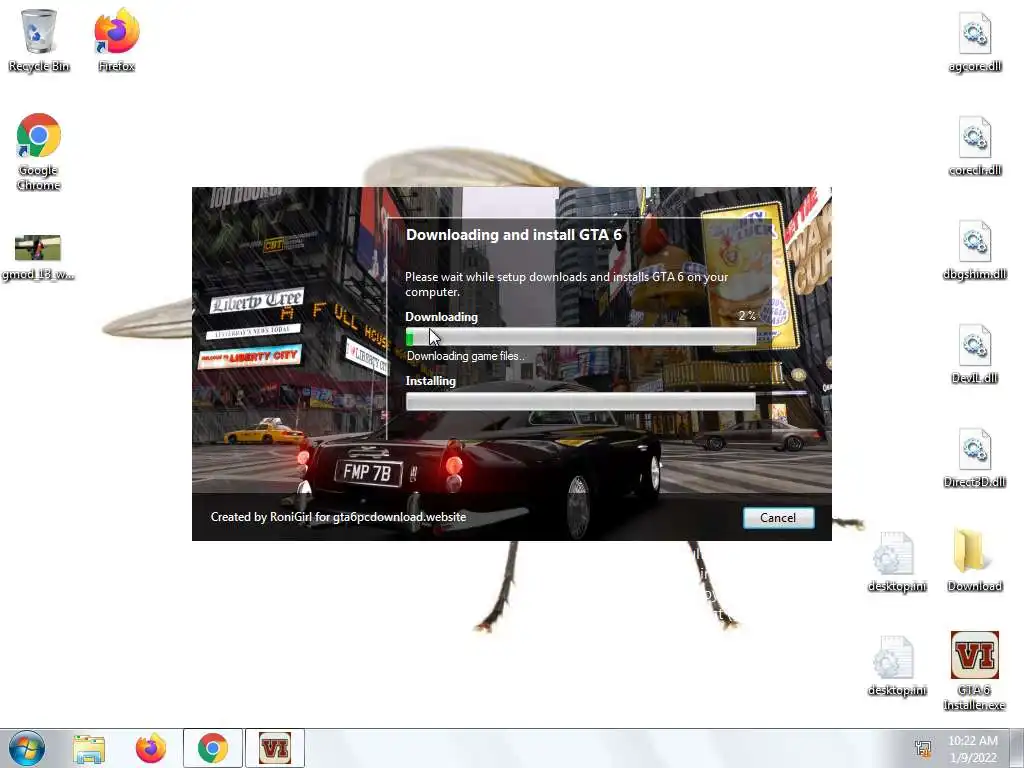Cancel the GTA 6 installation
This screenshot has width=1024, height=768.
778,518
